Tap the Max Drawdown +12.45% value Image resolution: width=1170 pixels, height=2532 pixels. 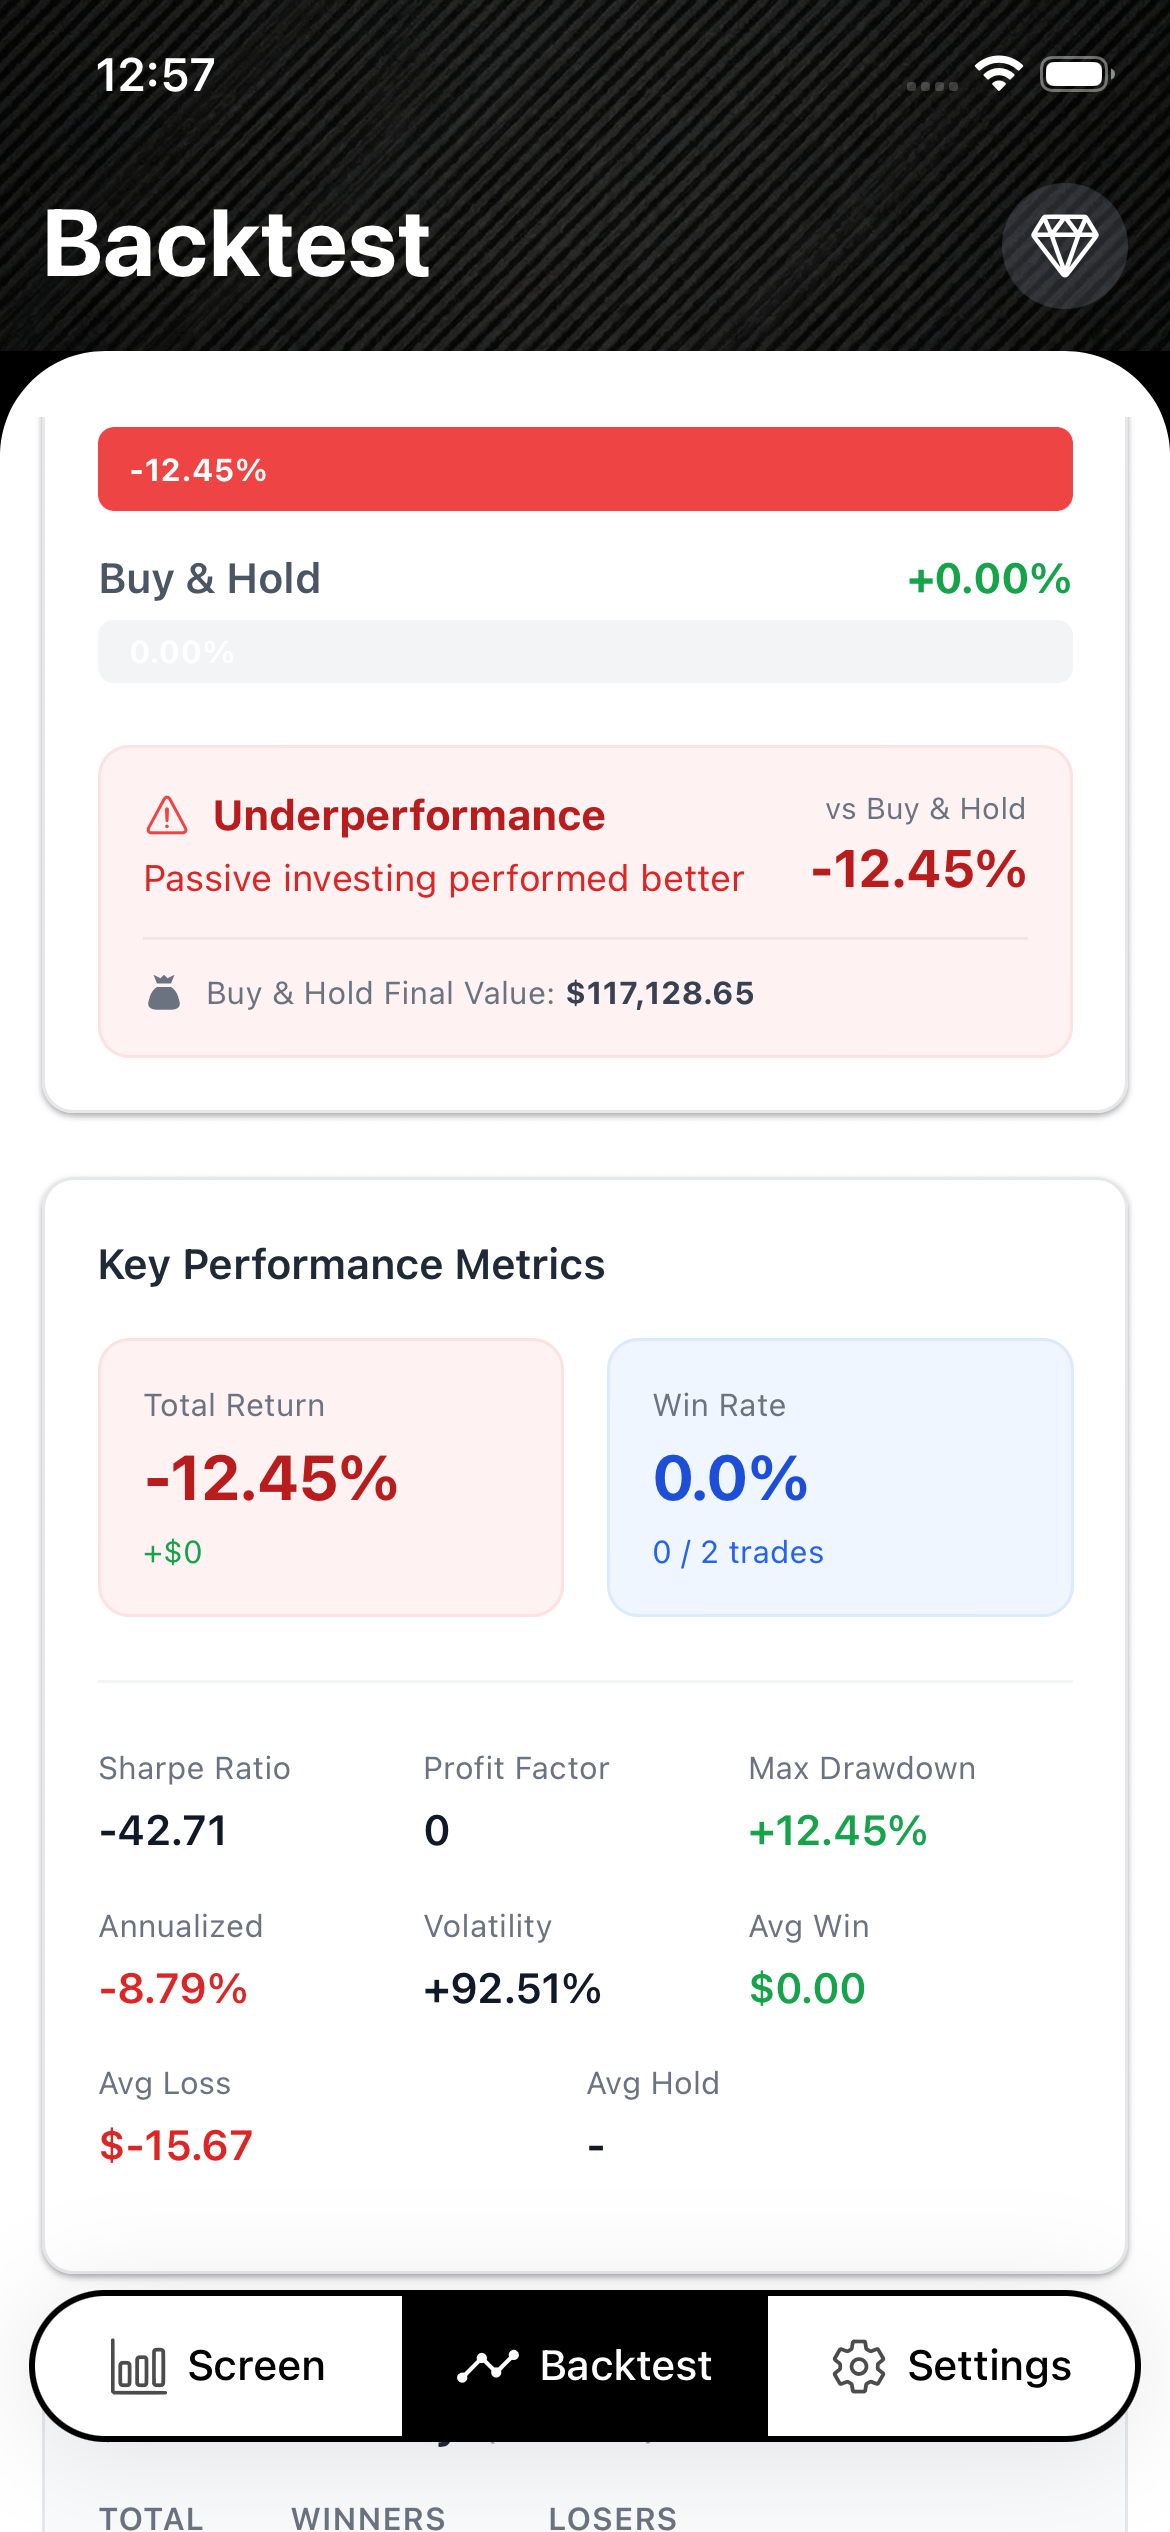click(838, 1831)
